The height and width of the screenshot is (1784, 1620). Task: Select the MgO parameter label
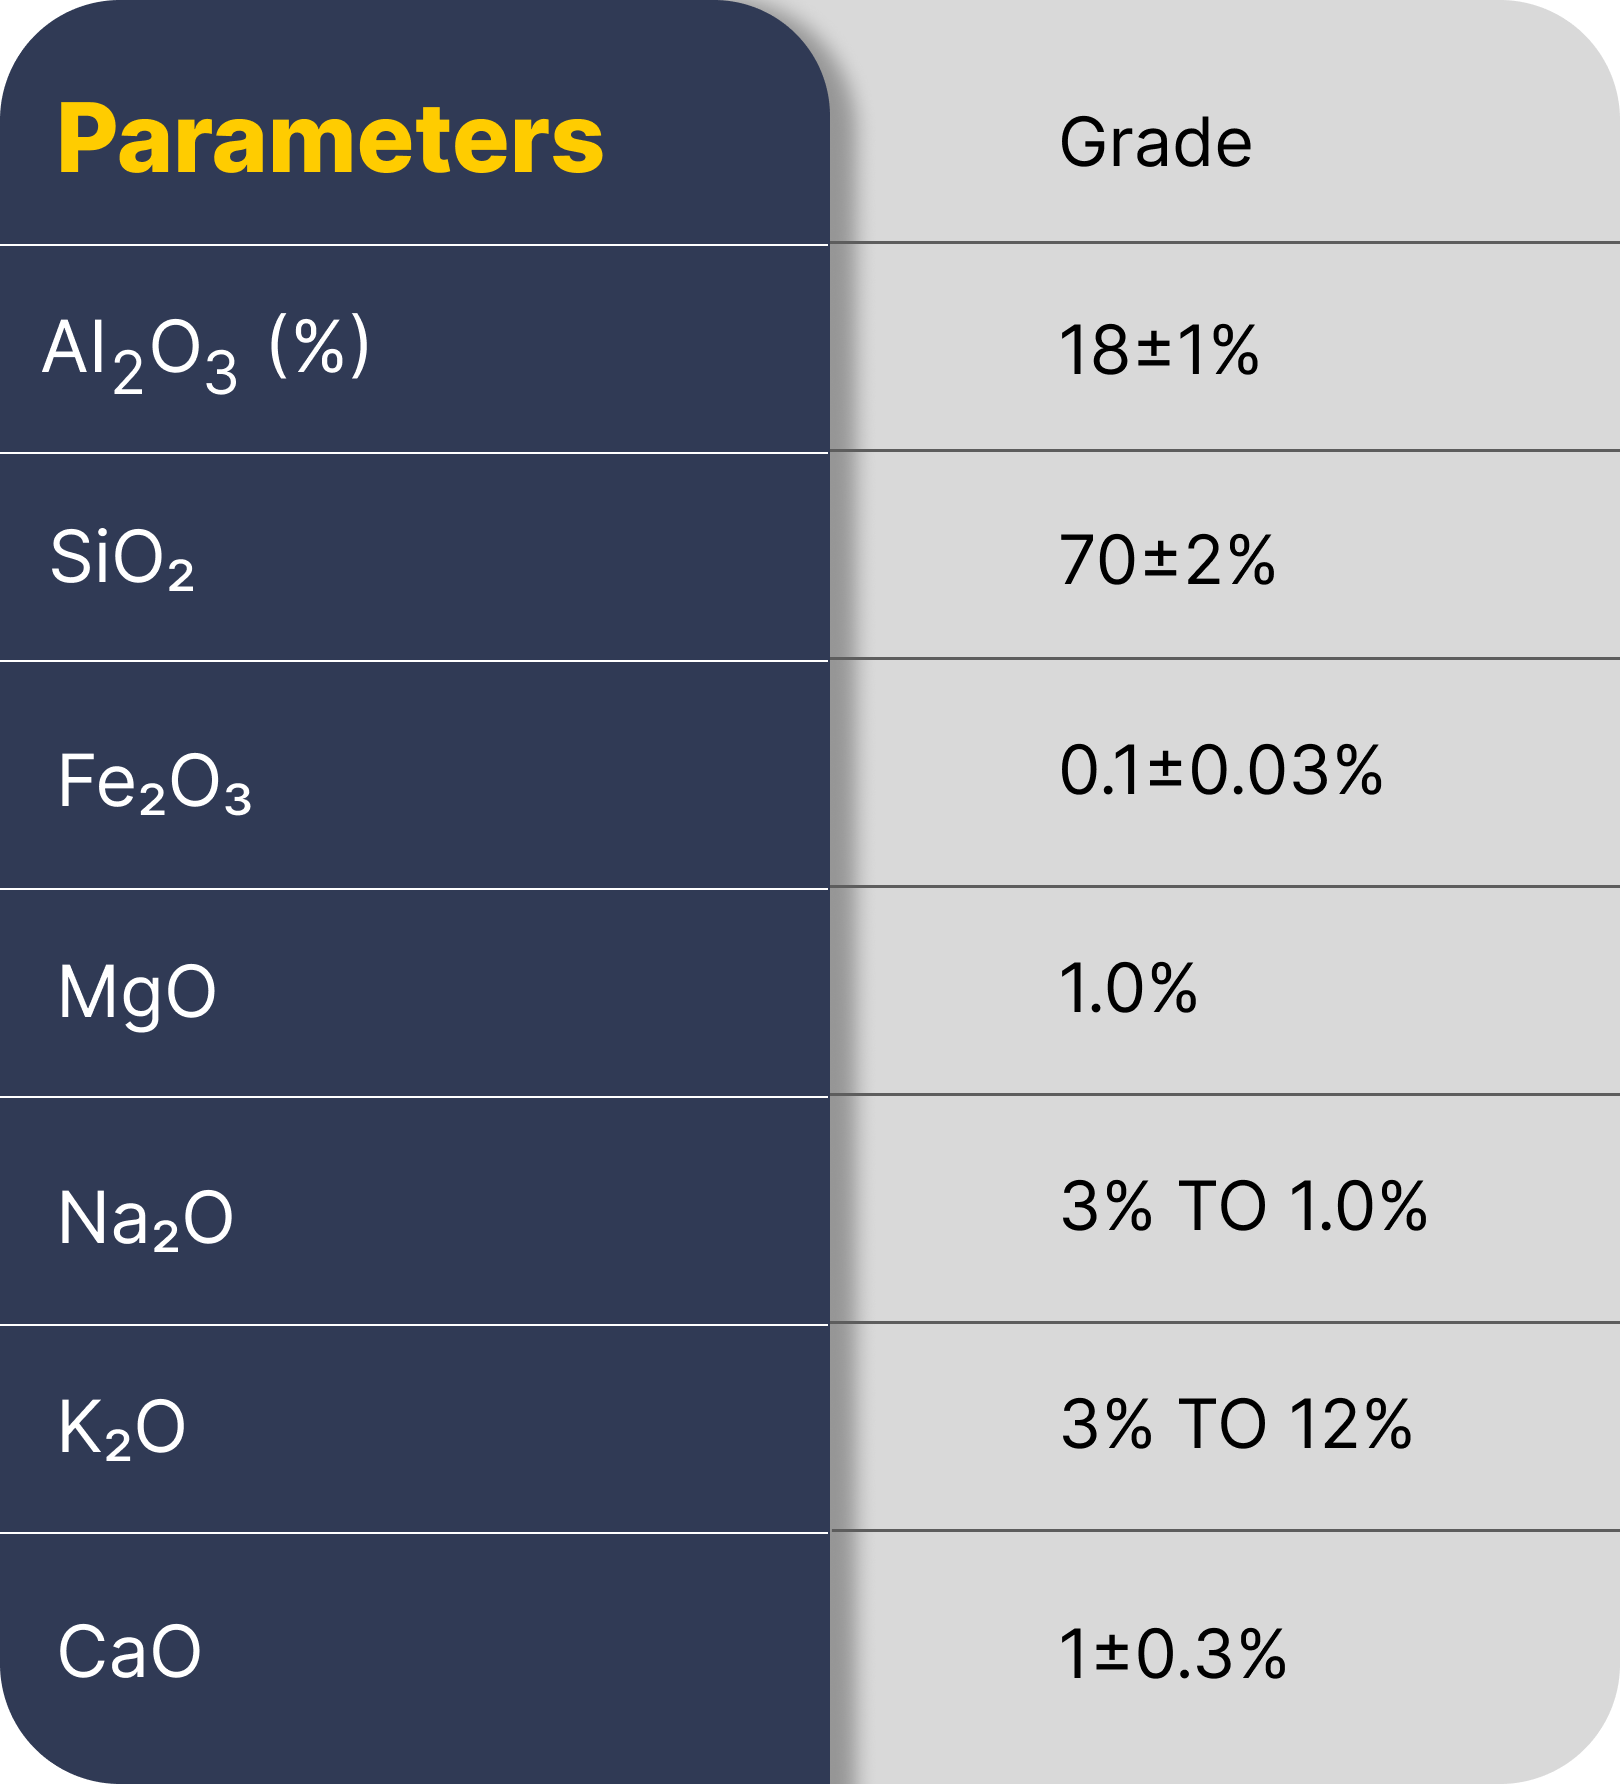click(137, 993)
